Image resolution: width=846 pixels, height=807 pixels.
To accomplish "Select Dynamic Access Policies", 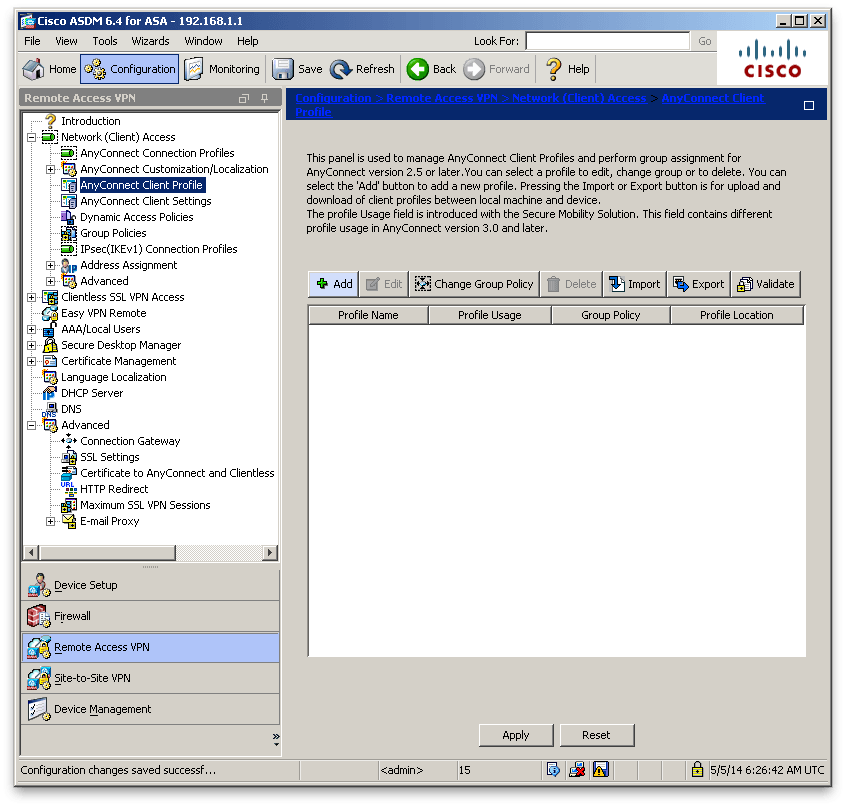I will tap(137, 217).
